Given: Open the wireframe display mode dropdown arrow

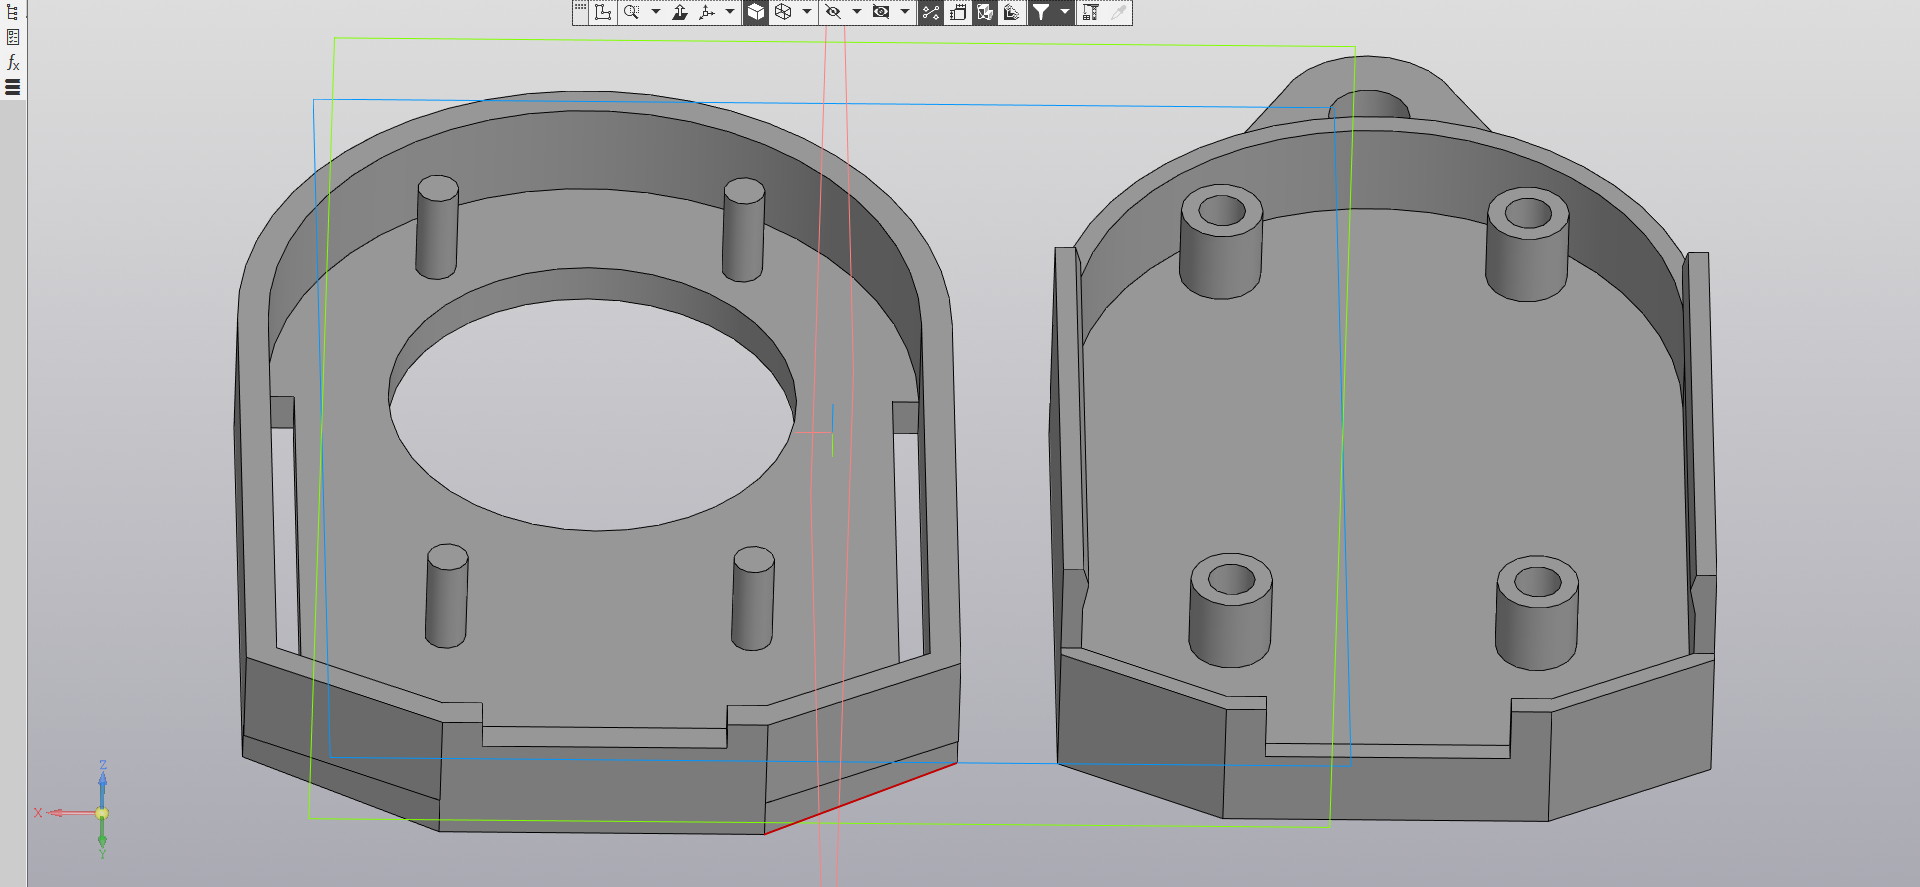Looking at the screenshot, I should [807, 12].
